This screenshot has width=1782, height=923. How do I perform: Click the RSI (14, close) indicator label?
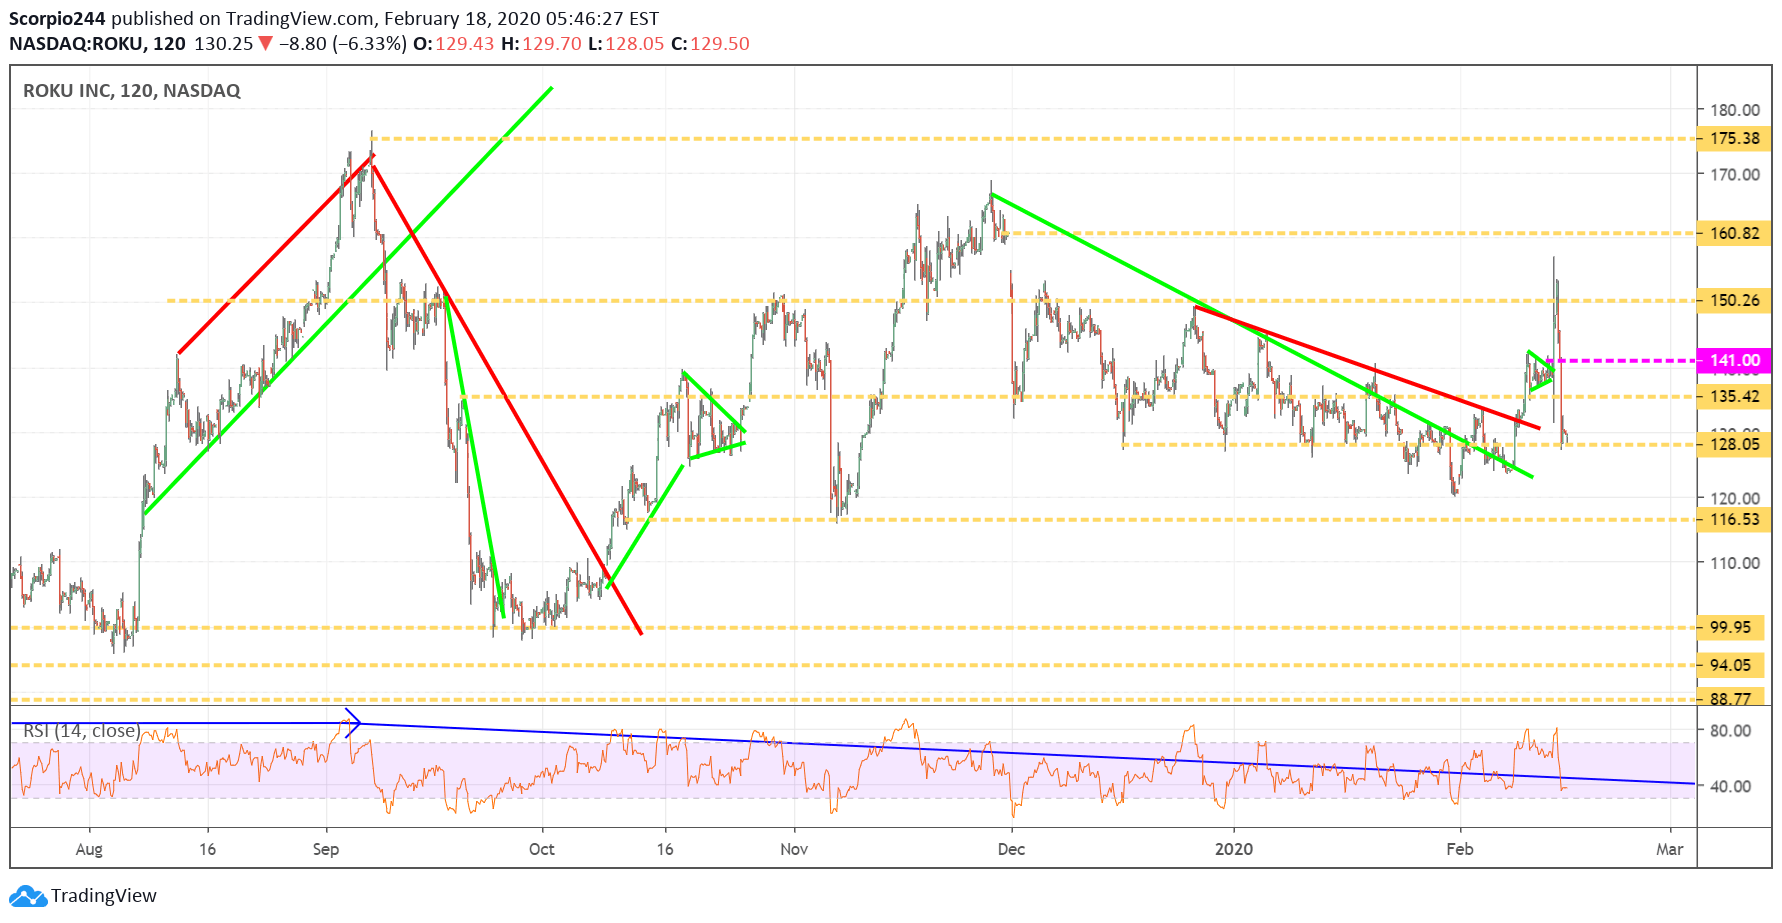82,731
